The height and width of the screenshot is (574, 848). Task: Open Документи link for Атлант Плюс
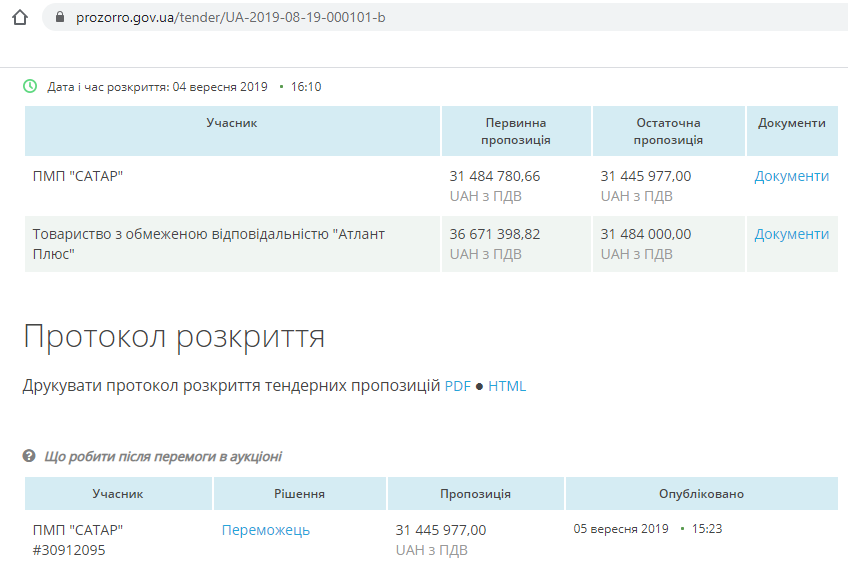(x=791, y=234)
